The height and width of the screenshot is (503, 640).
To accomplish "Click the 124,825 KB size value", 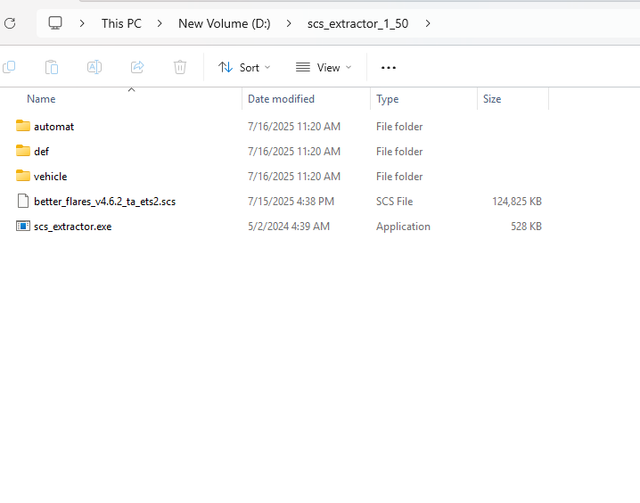I will click(517, 201).
